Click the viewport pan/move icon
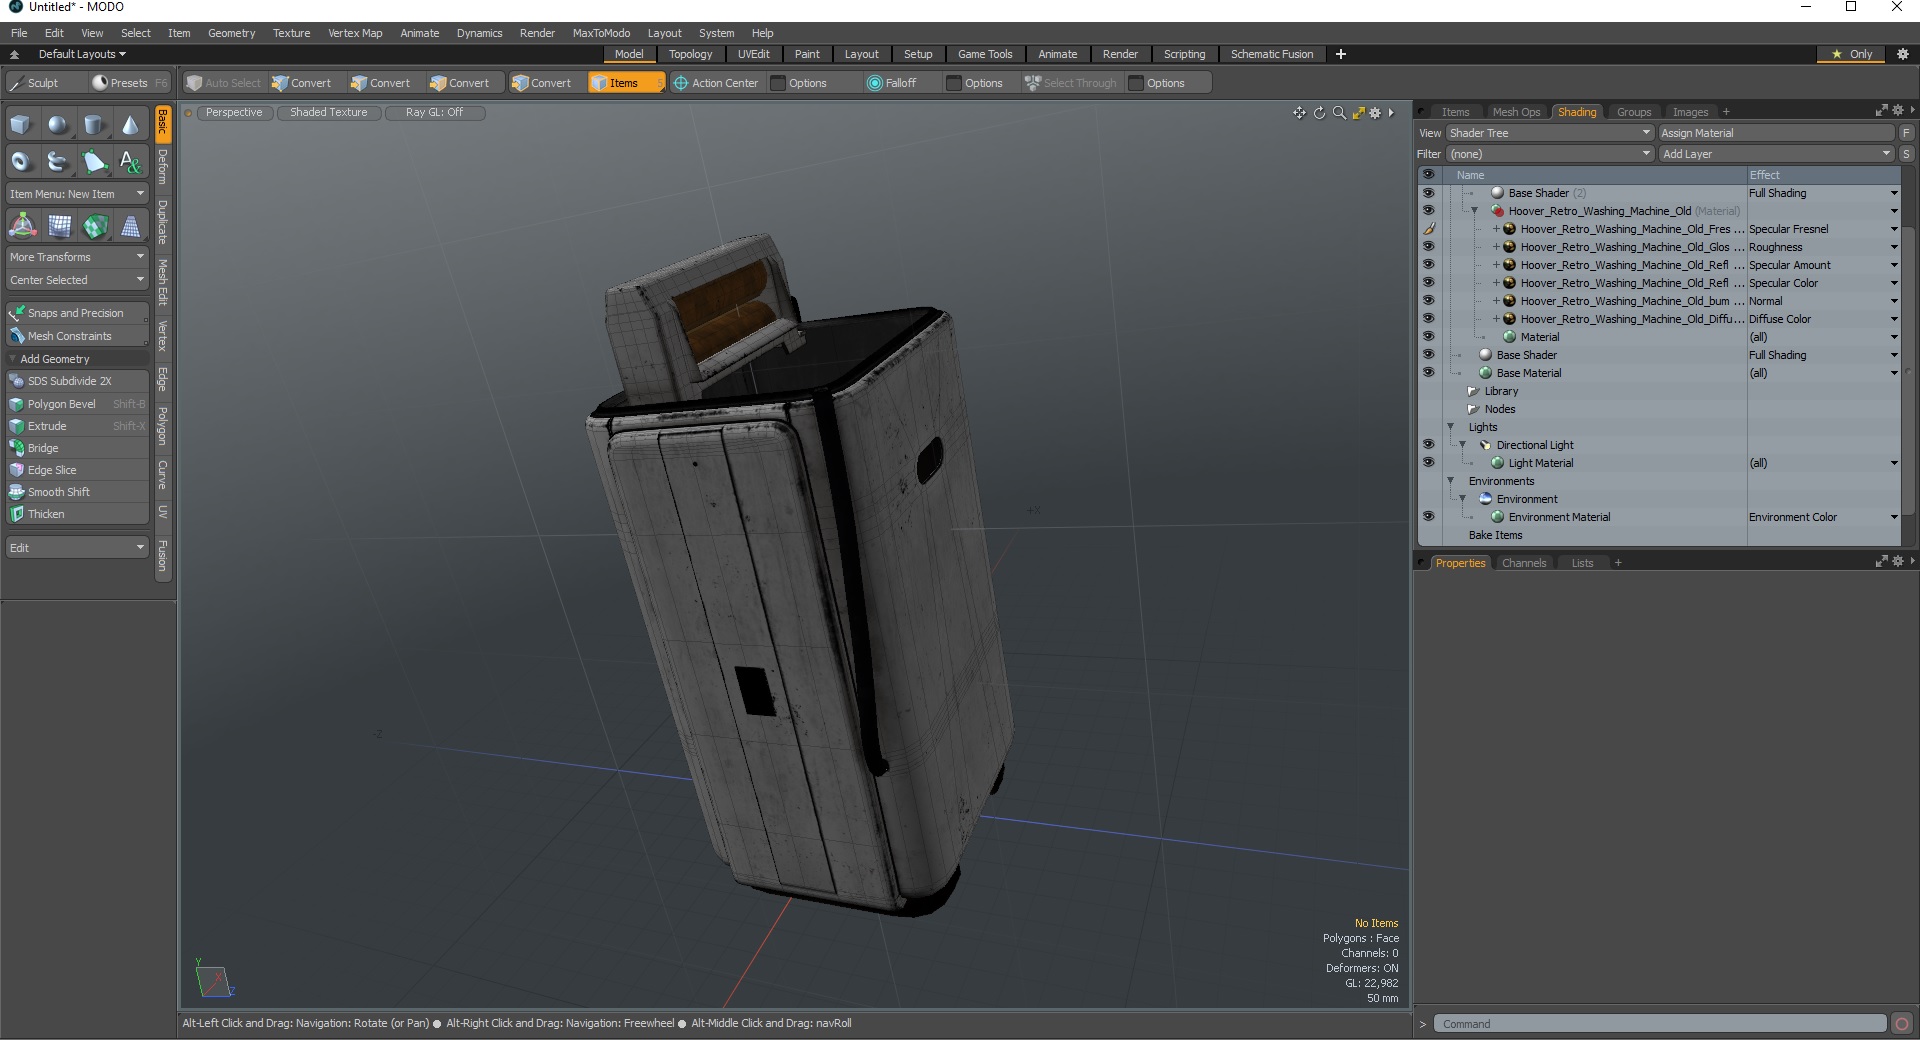The height and width of the screenshot is (1040, 1920). coord(1299,113)
